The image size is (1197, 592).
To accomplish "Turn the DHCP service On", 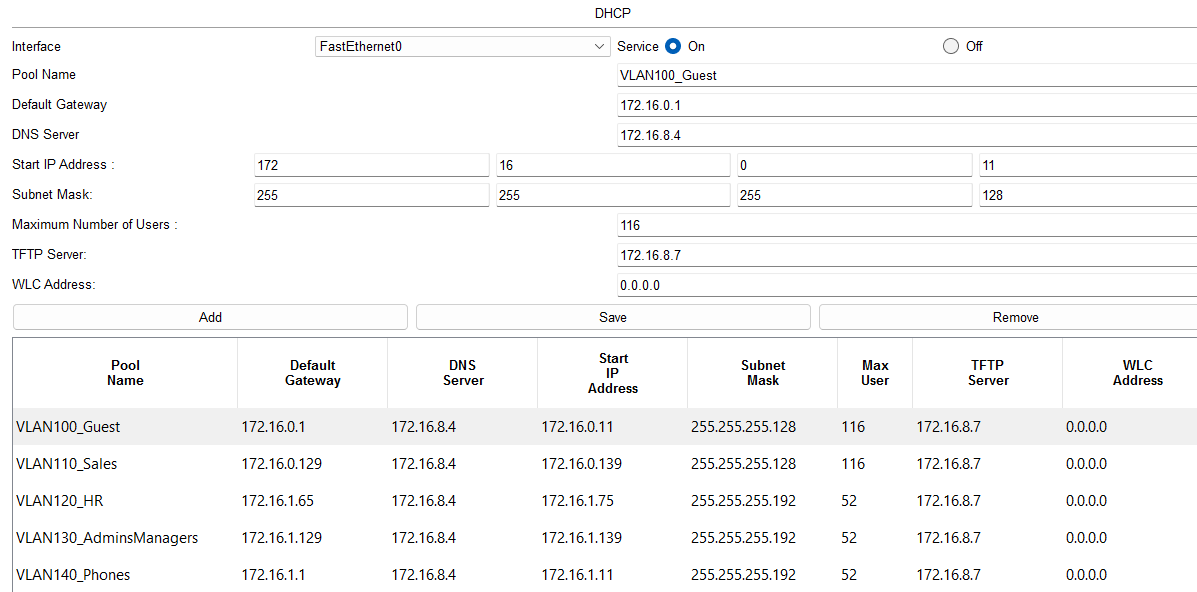I will tap(673, 46).
